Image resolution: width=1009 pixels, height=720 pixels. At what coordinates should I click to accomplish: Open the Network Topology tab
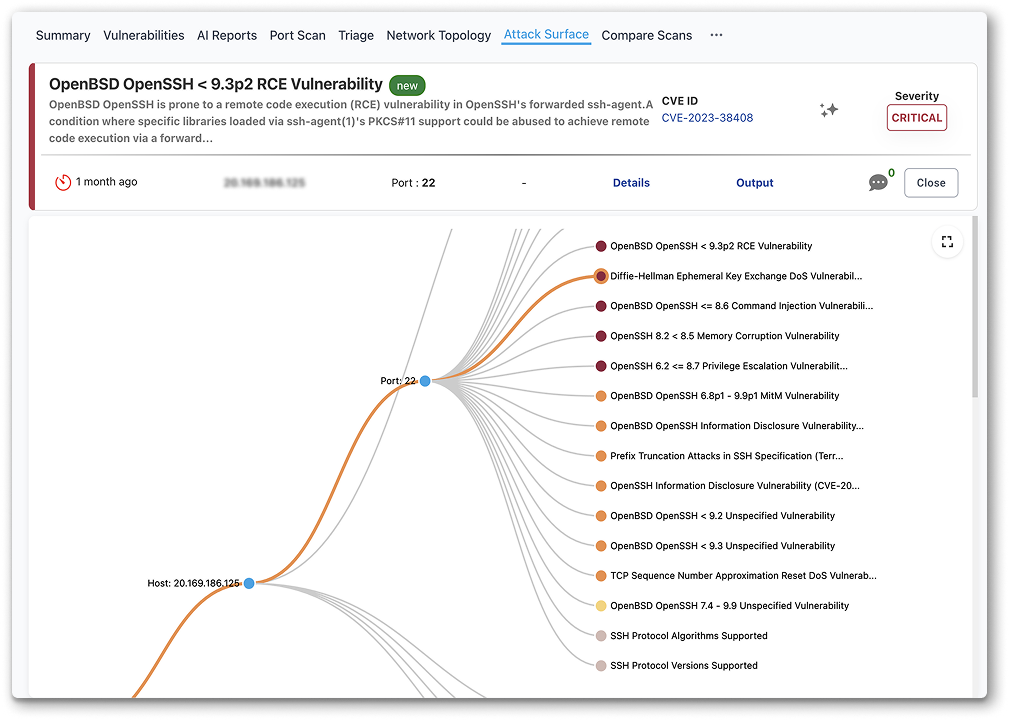438,35
